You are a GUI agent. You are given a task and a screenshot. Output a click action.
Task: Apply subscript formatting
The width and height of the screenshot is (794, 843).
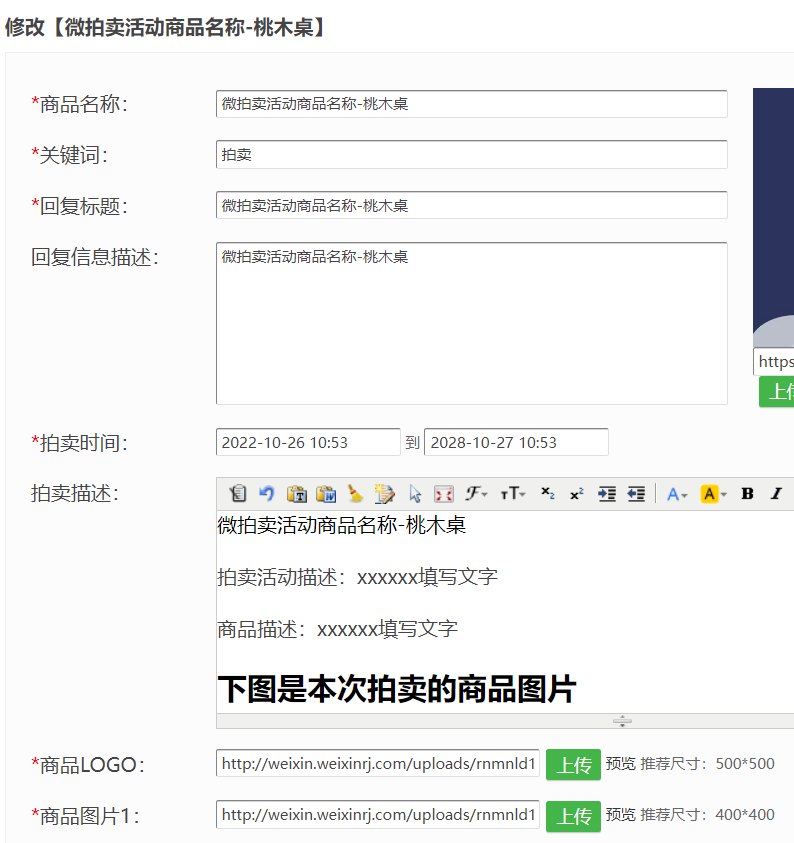547,494
